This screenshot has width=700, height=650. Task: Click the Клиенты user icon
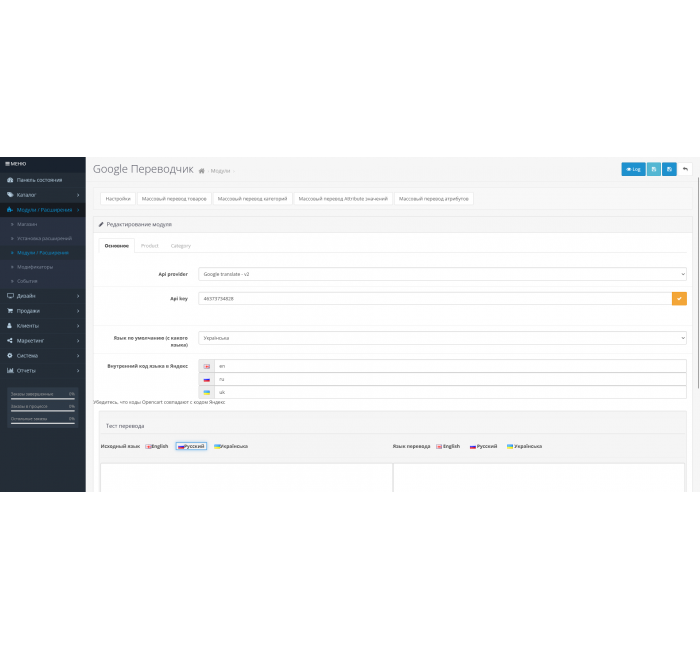click(x=10, y=325)
